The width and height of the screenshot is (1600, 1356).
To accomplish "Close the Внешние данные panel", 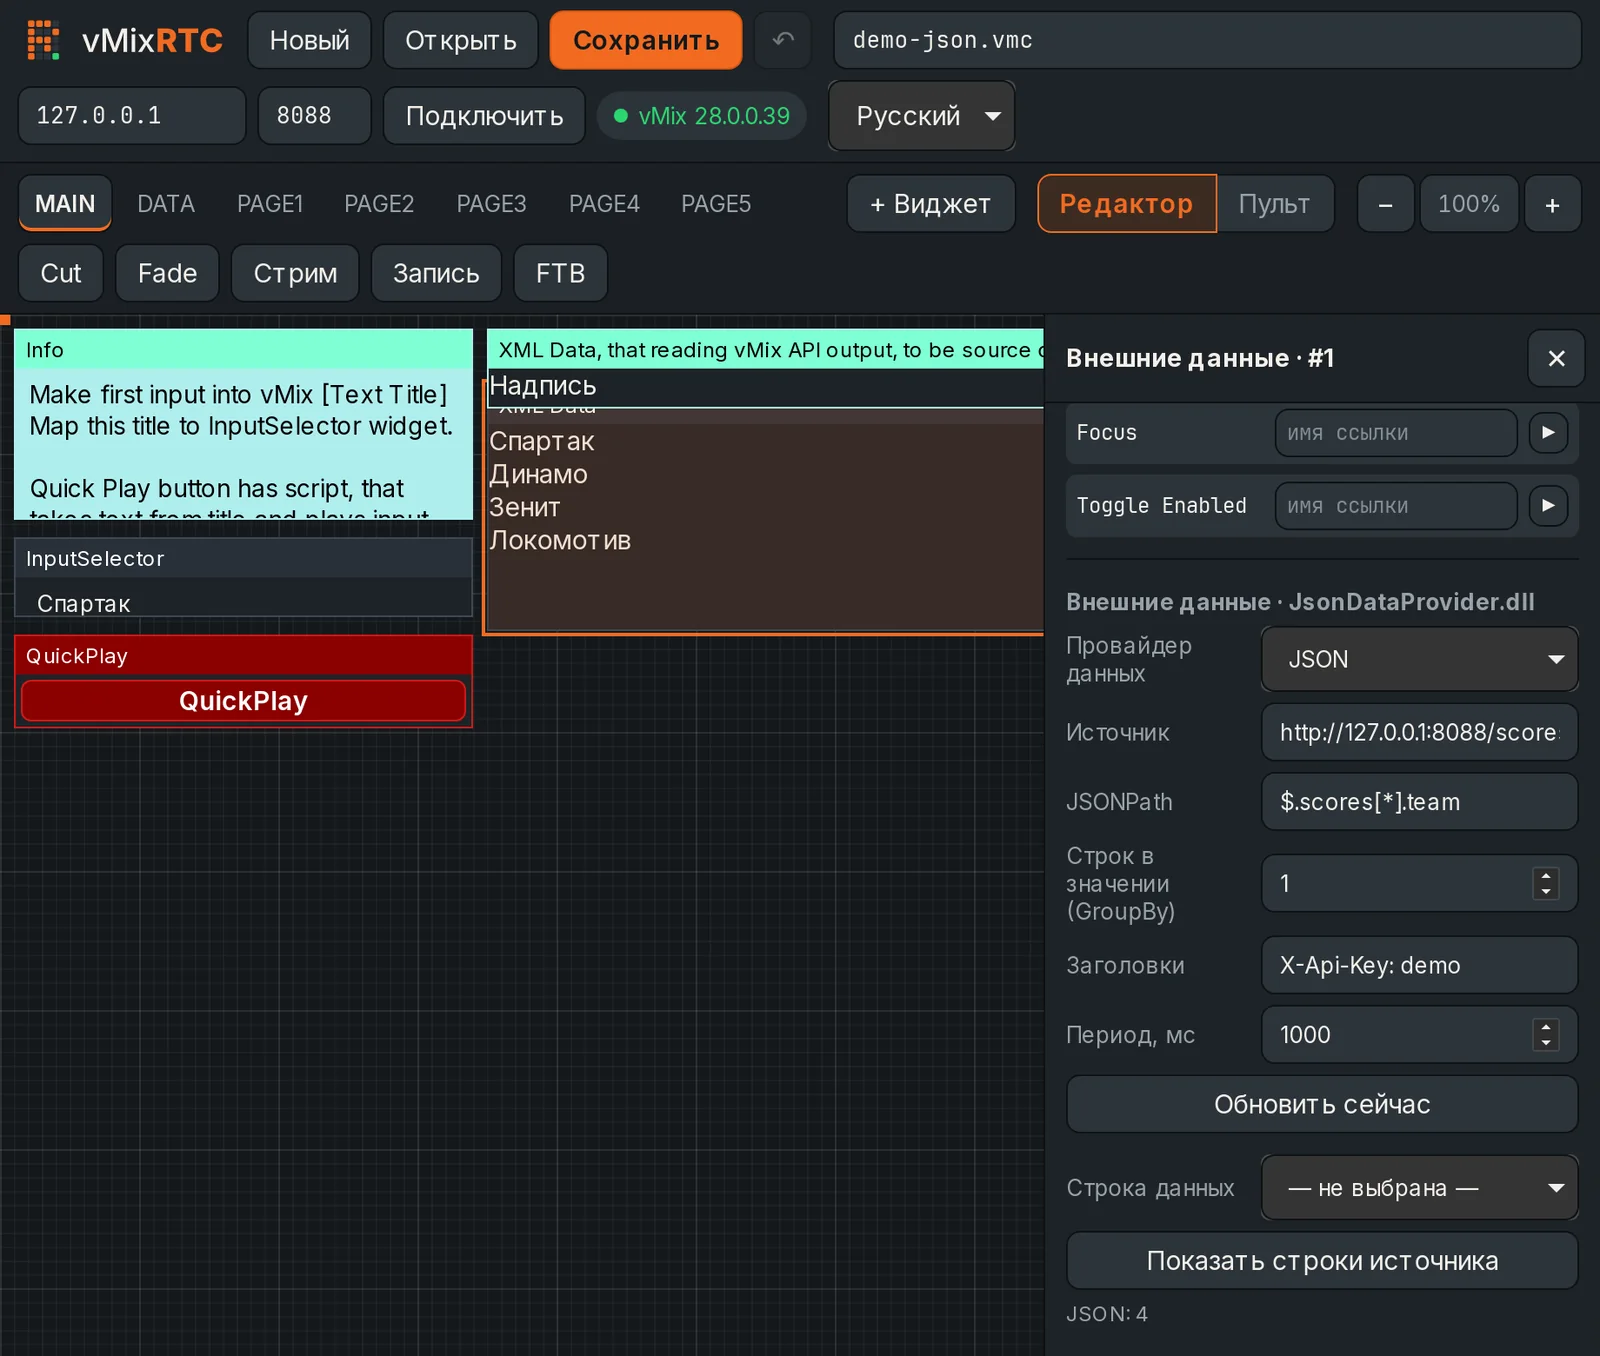I will click(x=1556, y=358).
